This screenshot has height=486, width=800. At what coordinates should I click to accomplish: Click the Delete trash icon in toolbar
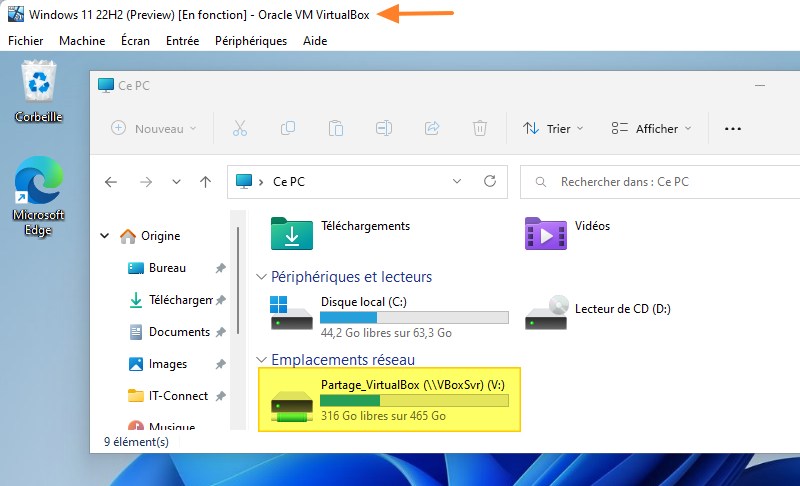click(480, 128)
